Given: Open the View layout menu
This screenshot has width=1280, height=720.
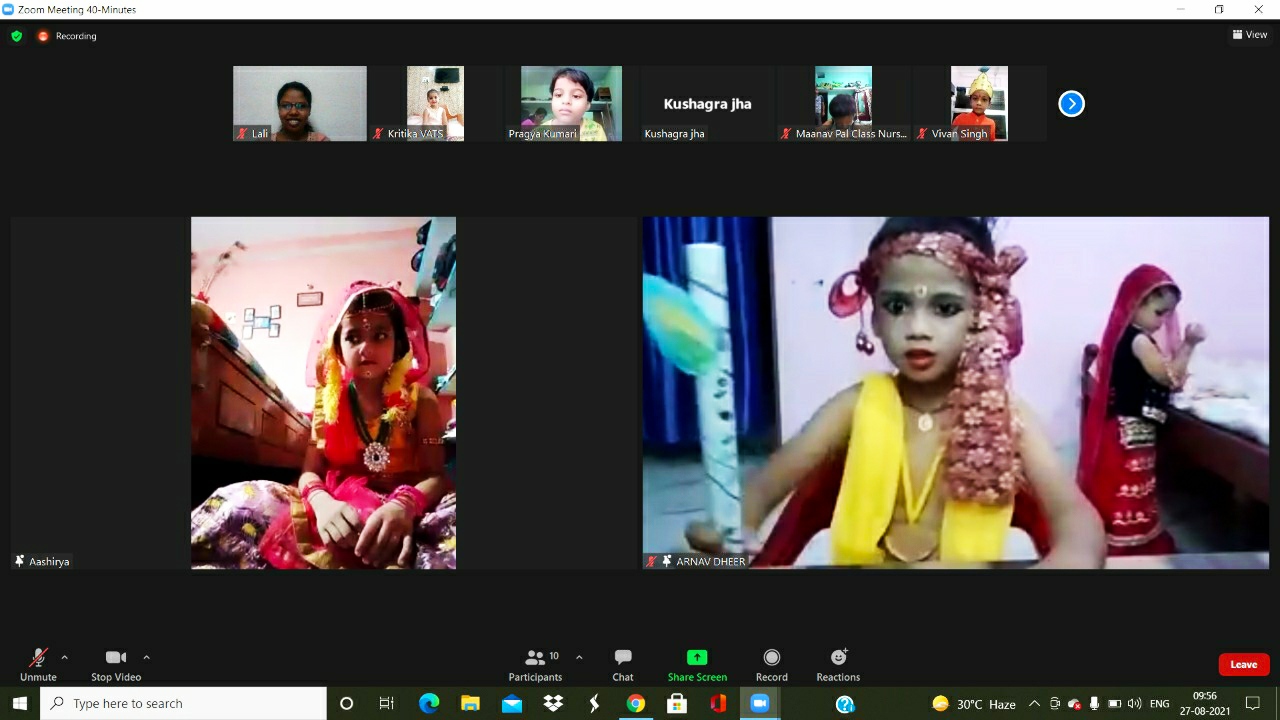Looking at the screenshot, I should click(x=1250, y=34).
